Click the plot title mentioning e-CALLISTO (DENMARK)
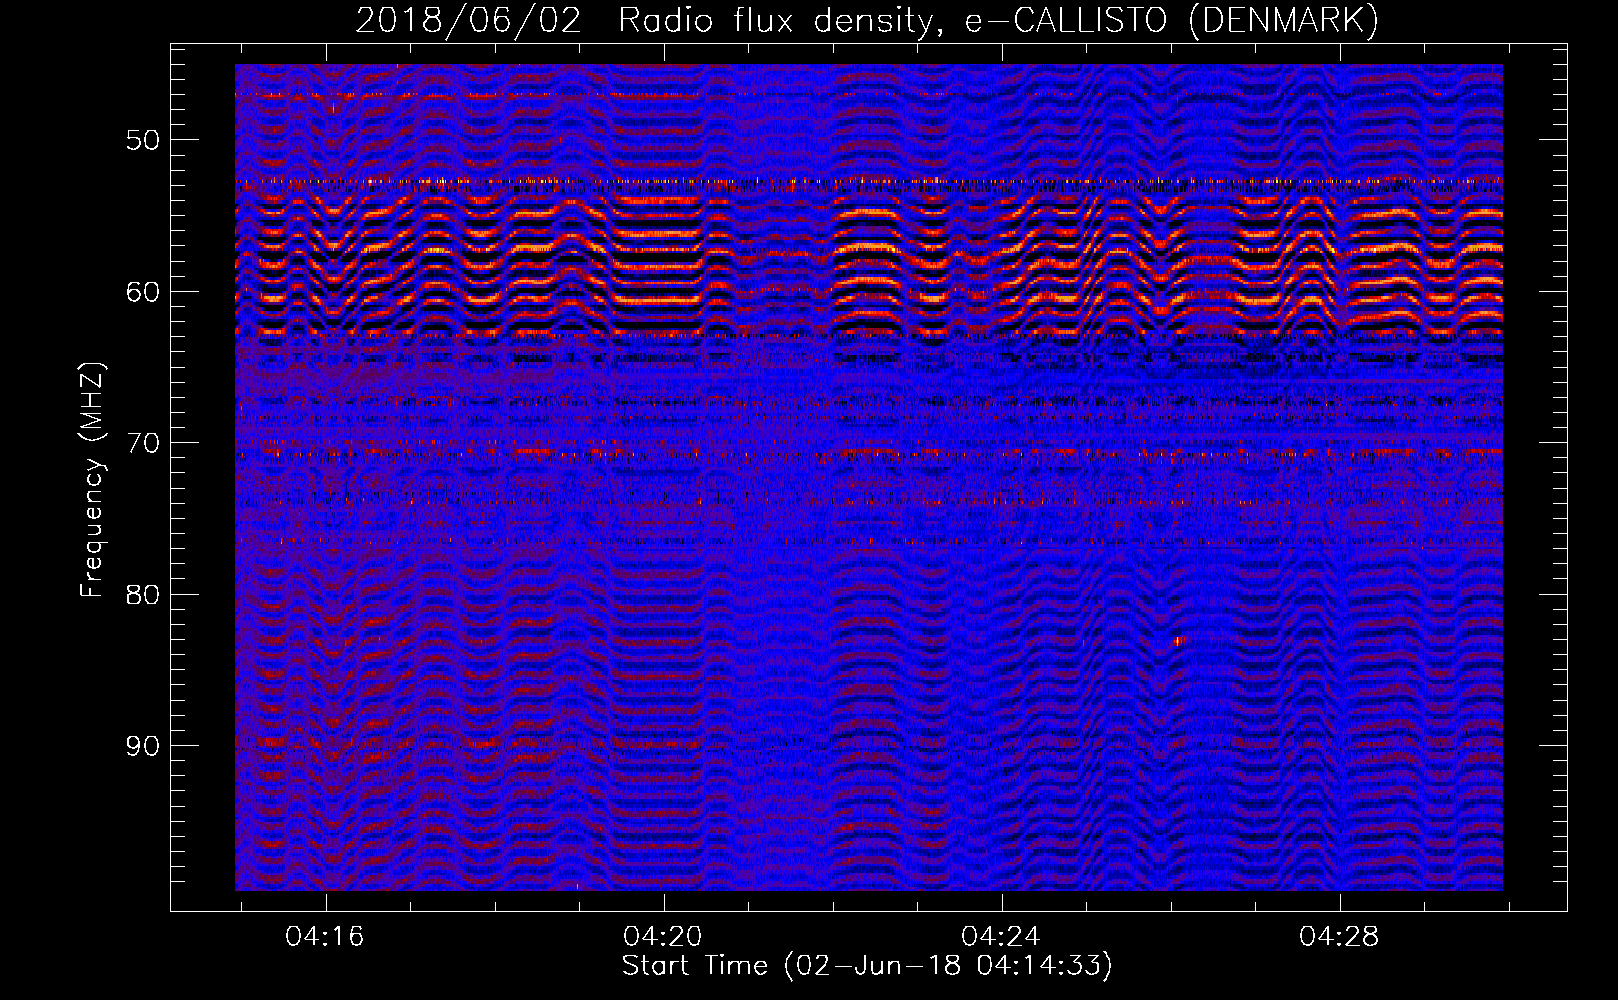Viewport: 1618px width, 1000px height. (x=867, y=20)
